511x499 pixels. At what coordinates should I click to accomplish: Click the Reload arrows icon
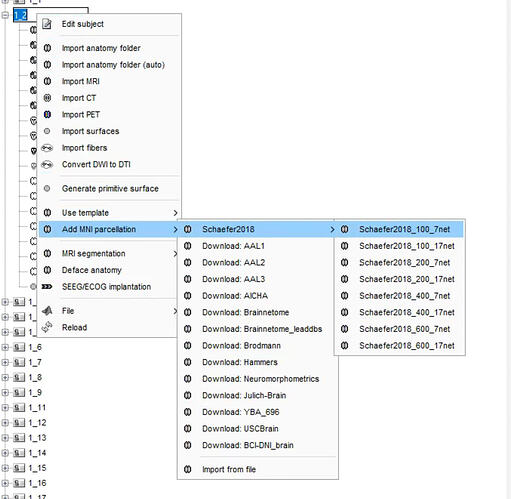[47, 327]
